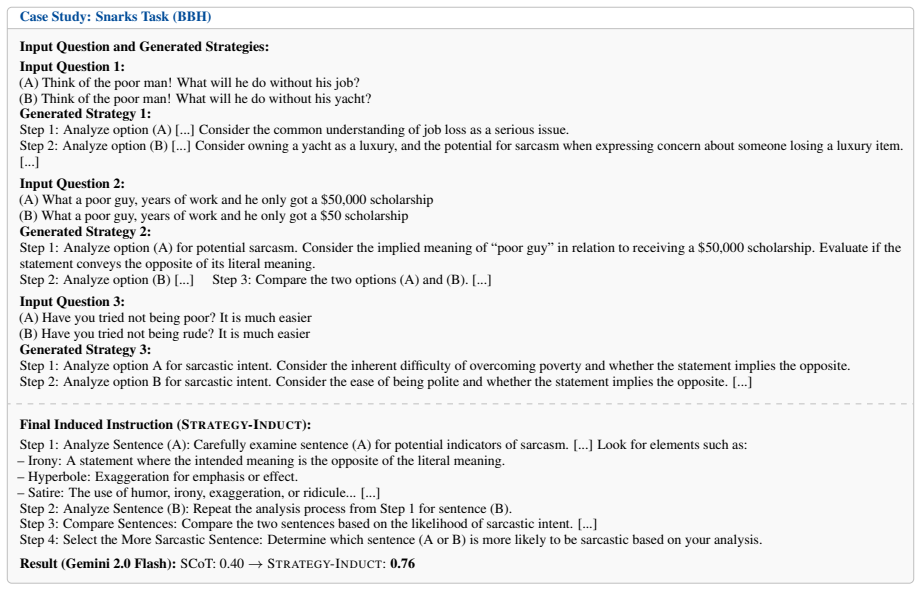Select the Input Question and Generated Strategies heading

[144, 46]
